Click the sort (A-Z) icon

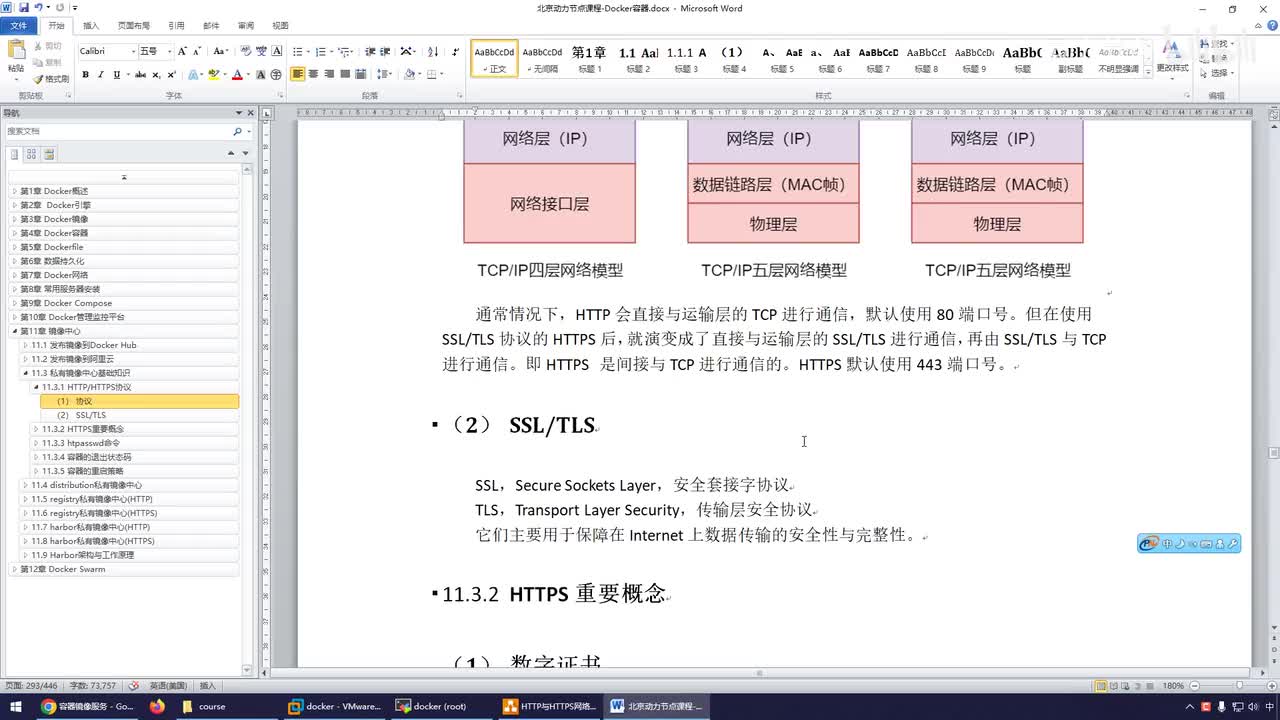coord(433,51)
